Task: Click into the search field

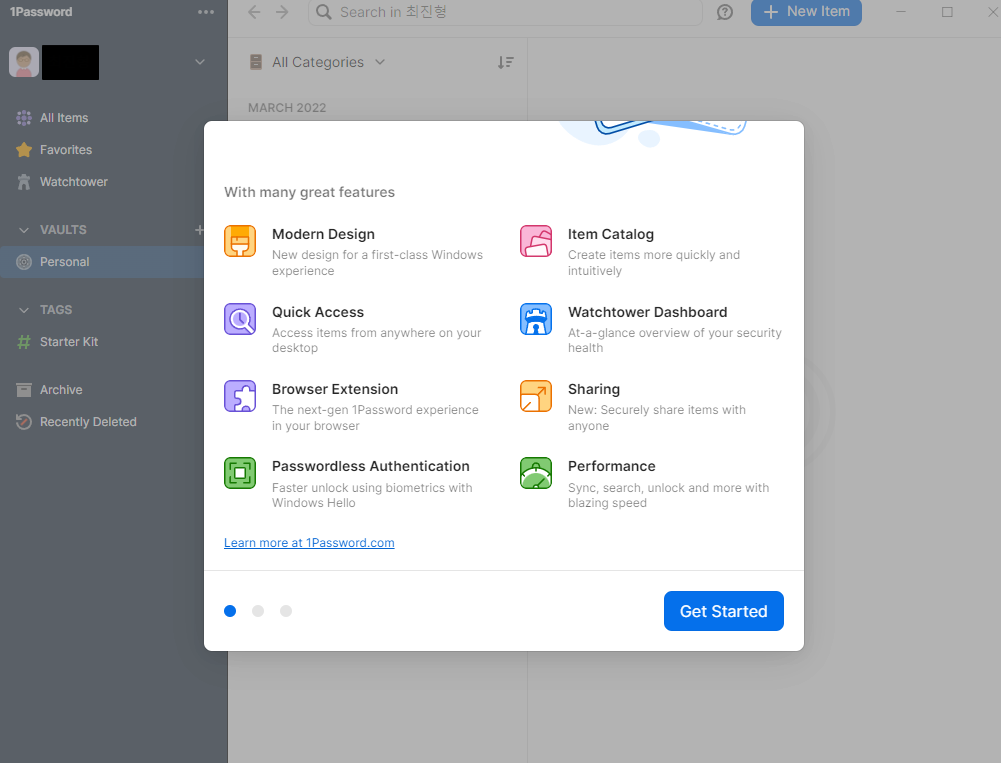Action: (x=505, y=12)
